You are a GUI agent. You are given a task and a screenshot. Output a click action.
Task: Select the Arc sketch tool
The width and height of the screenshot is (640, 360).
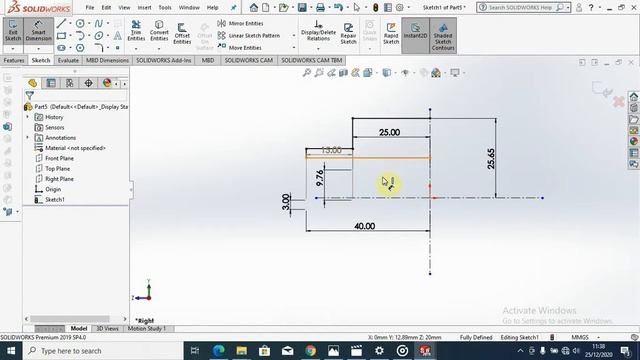point(80,36)
